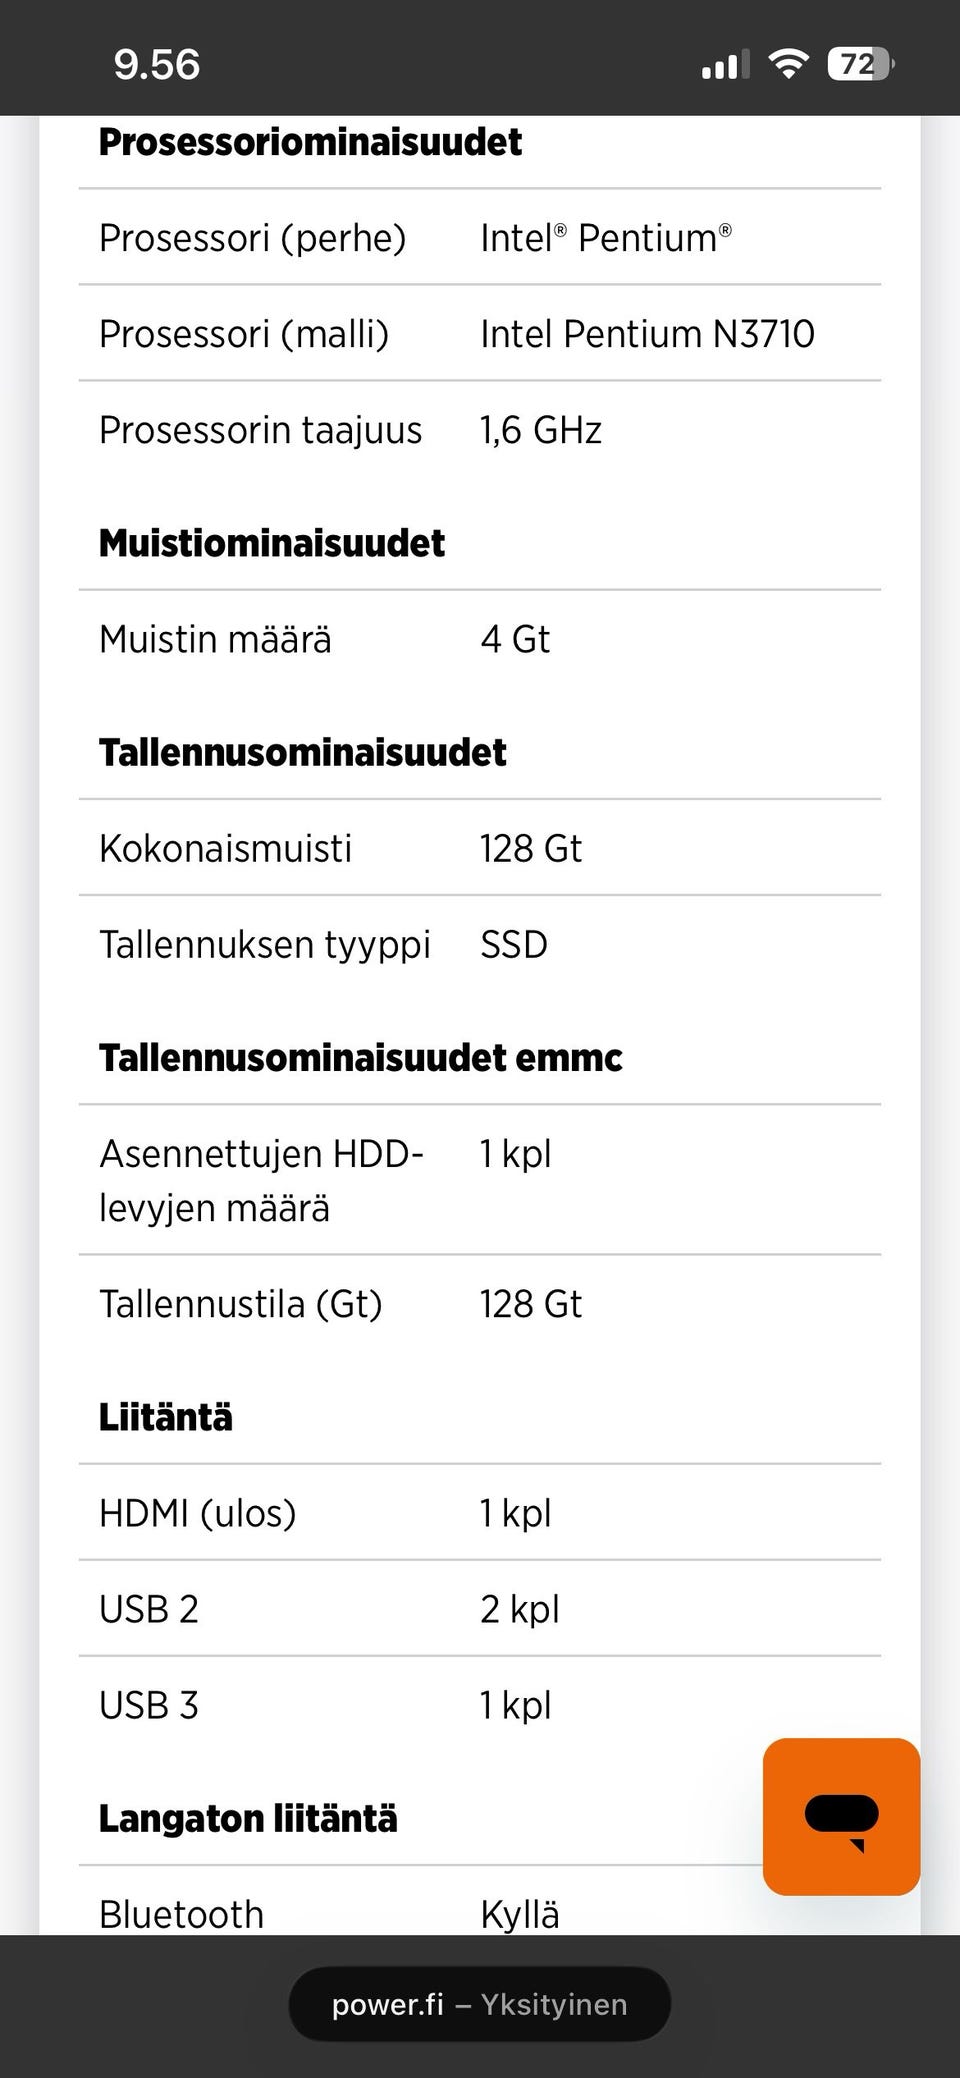
Task: Tap the battery level indicator
Action: pyautogui.click(x=860, y=65)
